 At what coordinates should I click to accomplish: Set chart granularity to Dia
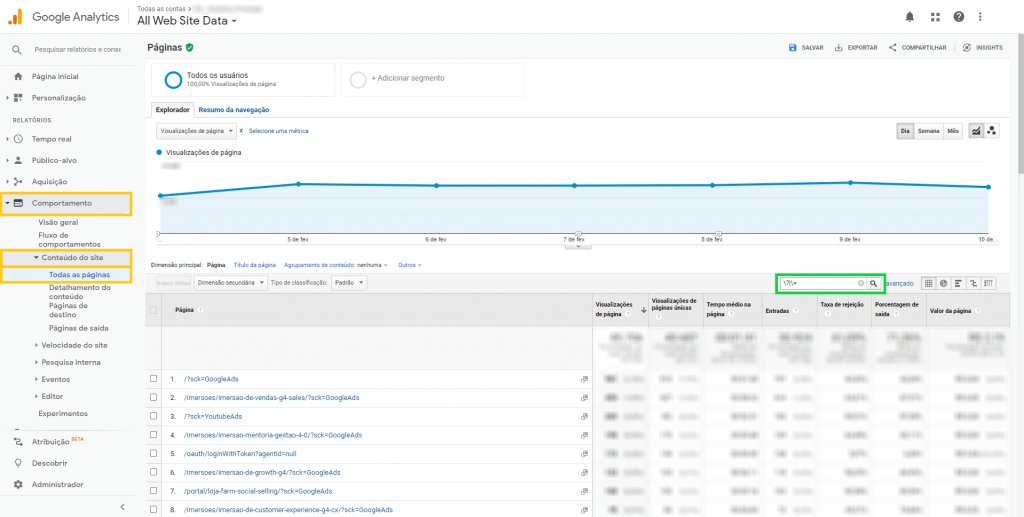pyautogui.click(x=905, y=131)
